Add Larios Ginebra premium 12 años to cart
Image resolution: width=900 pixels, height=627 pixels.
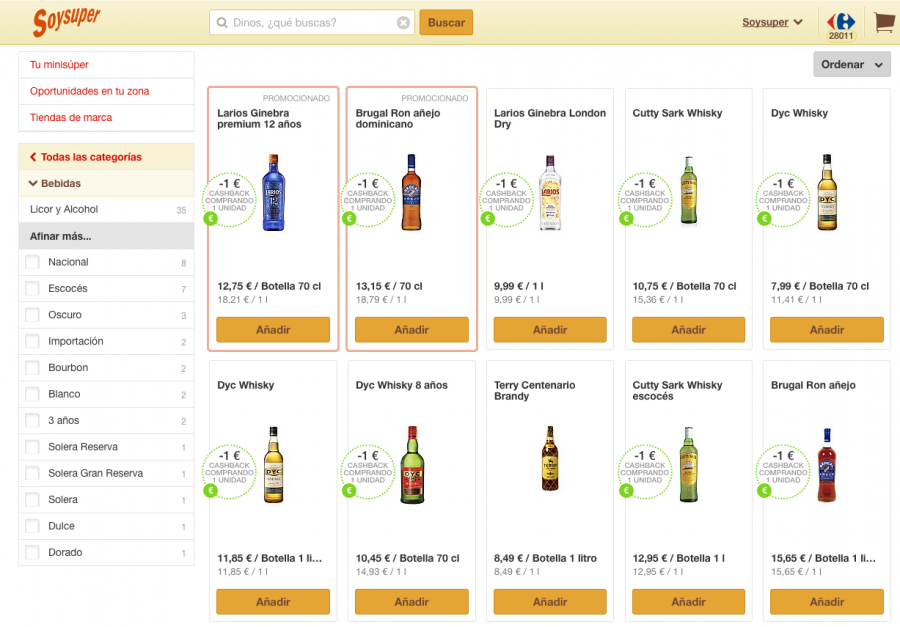pos(273,330)
